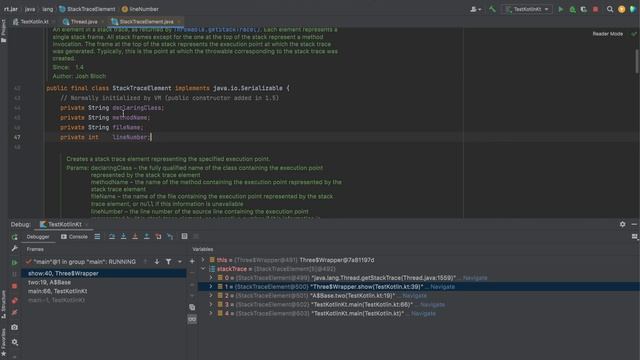This screenshot has width=640, height=360.
Task: Click Navigate link for A$Base.two element
Action: tap(414, 296)
